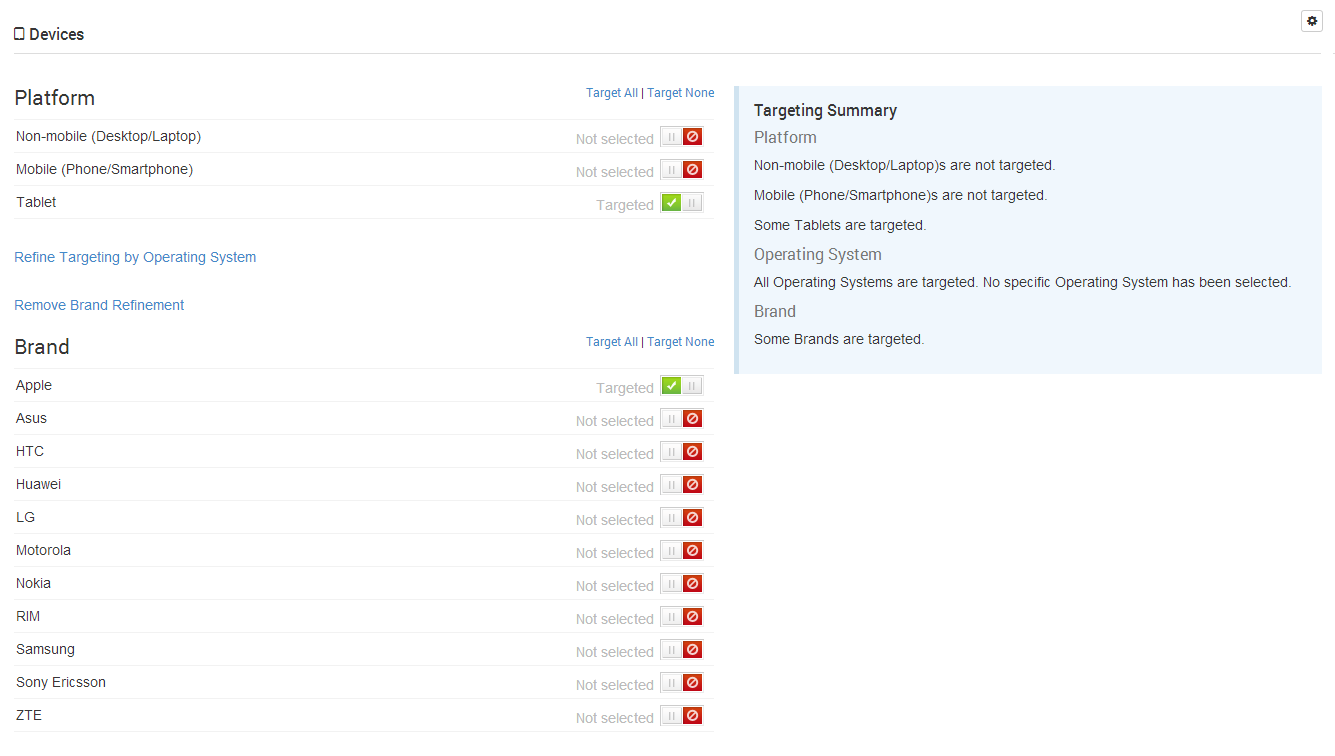Enable targeting via grey half of Non-mobile toggle
The width and height of the screenshot is (1335, 756).
pos(671,137)
